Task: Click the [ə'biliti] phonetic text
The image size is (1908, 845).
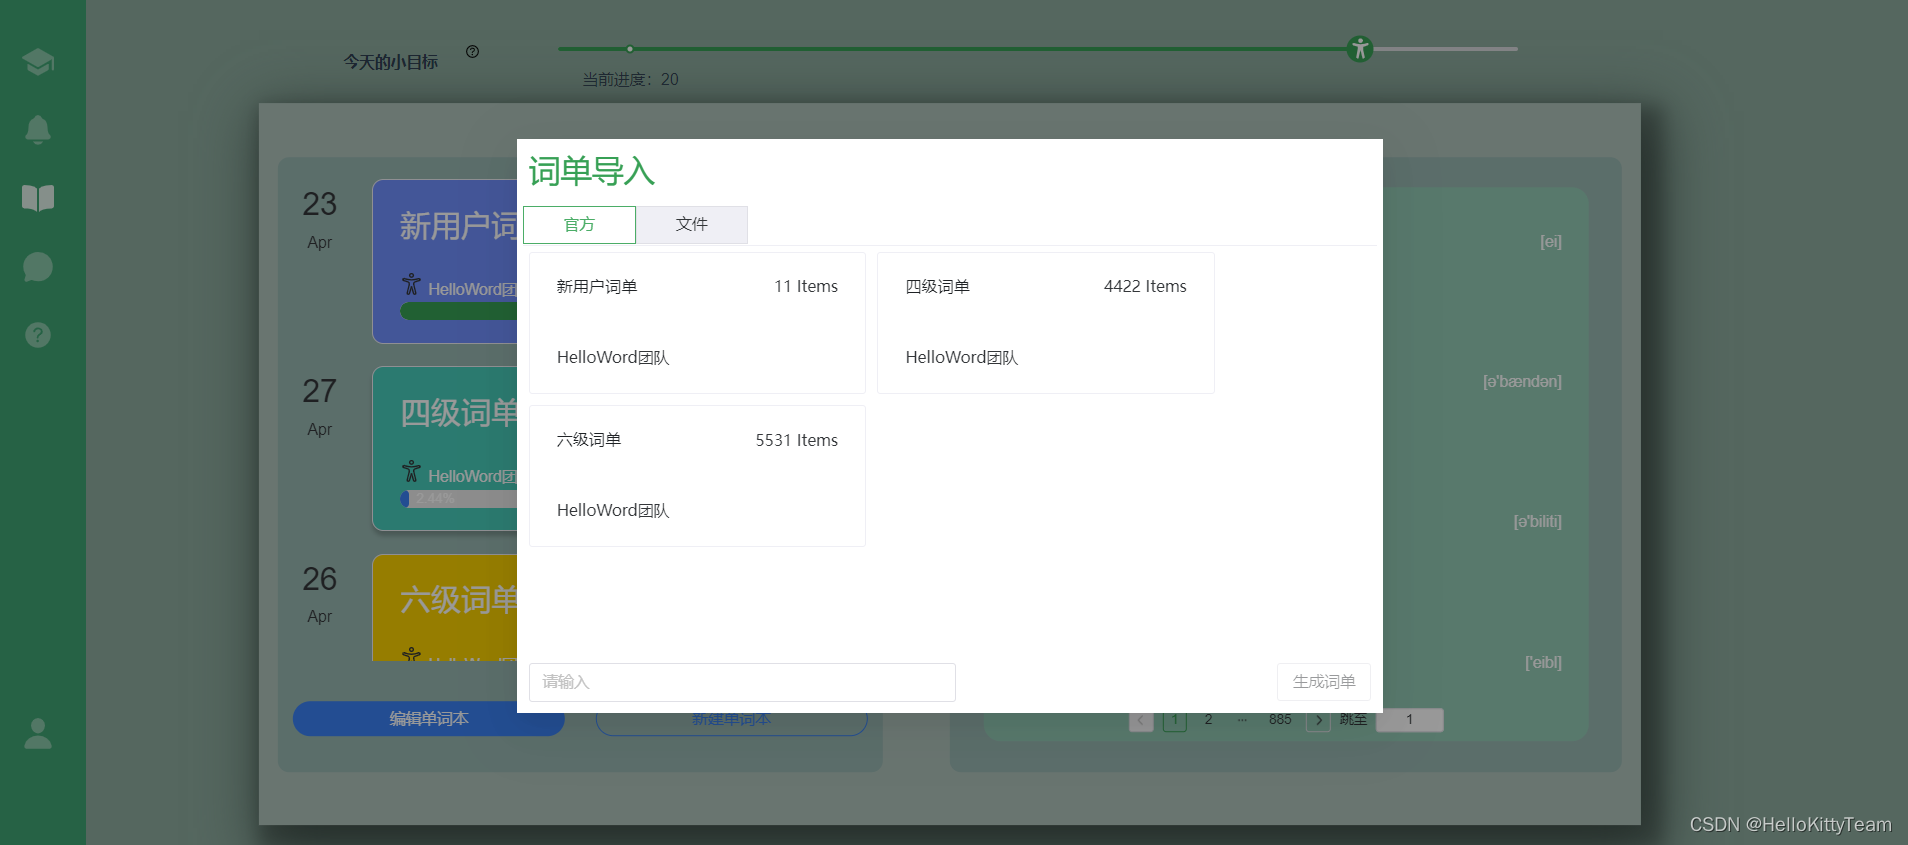Action: click(x=1537, y=522)
